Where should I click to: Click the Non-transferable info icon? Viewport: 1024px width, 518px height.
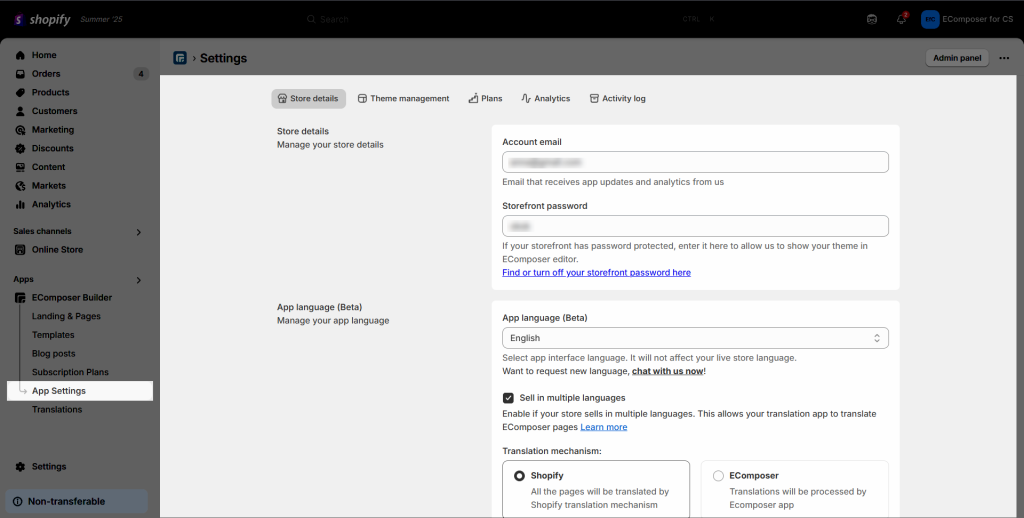click(x=18, y=502)
